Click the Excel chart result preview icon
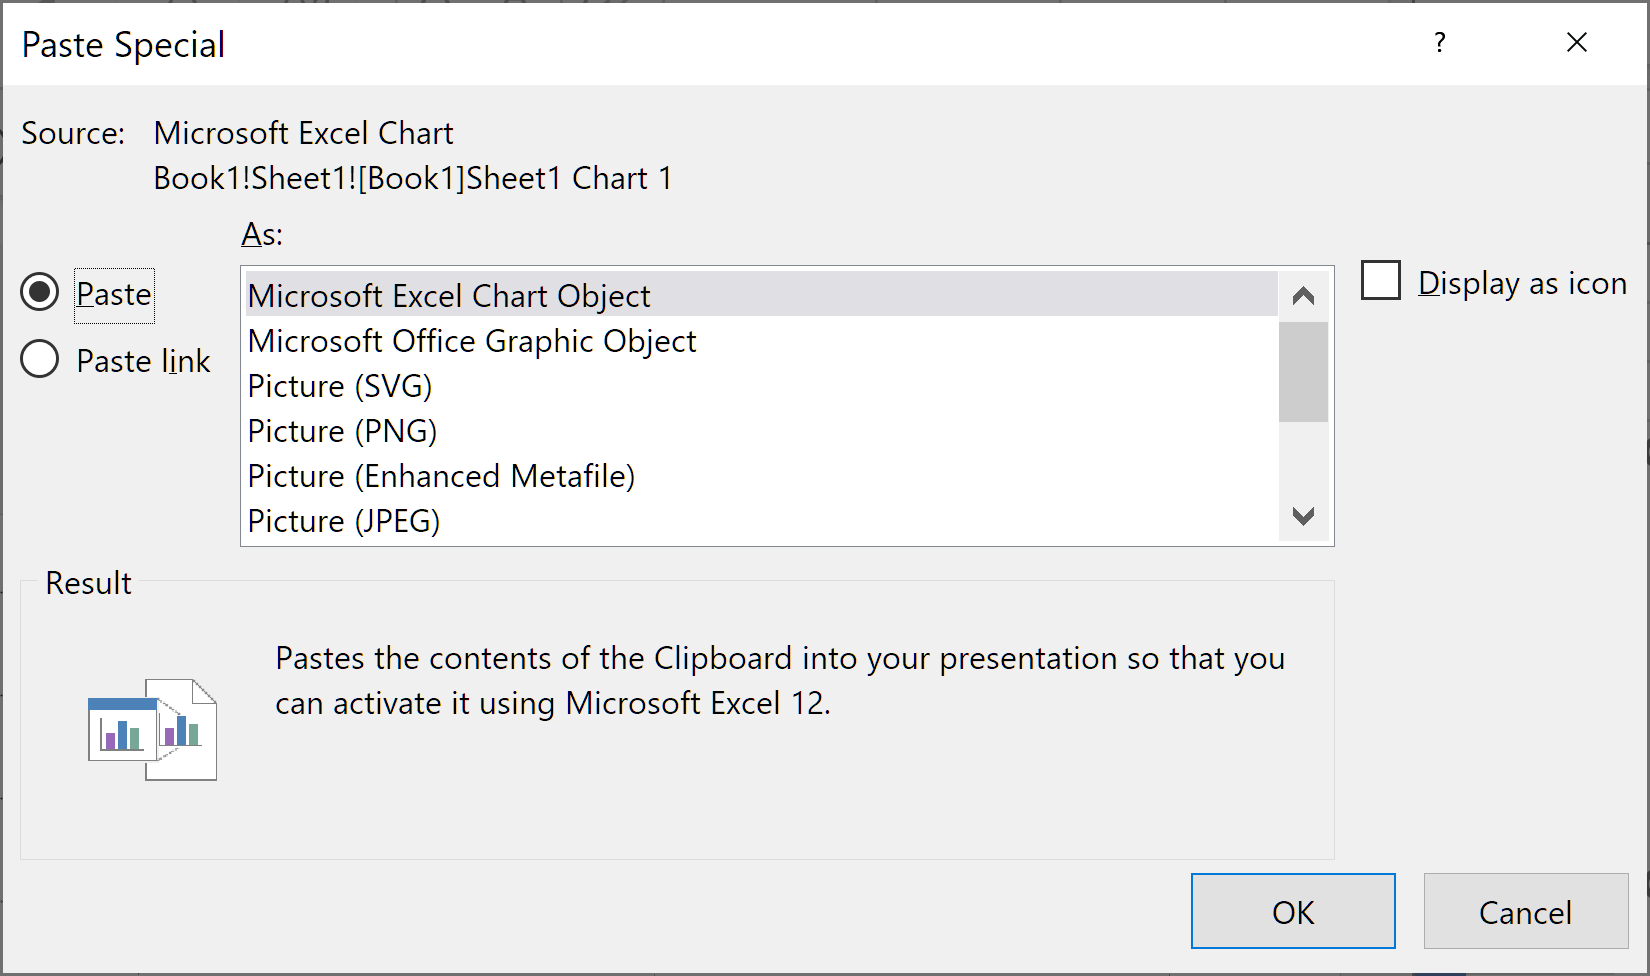This screenshot has height=976, width=1650. (152, 729)
